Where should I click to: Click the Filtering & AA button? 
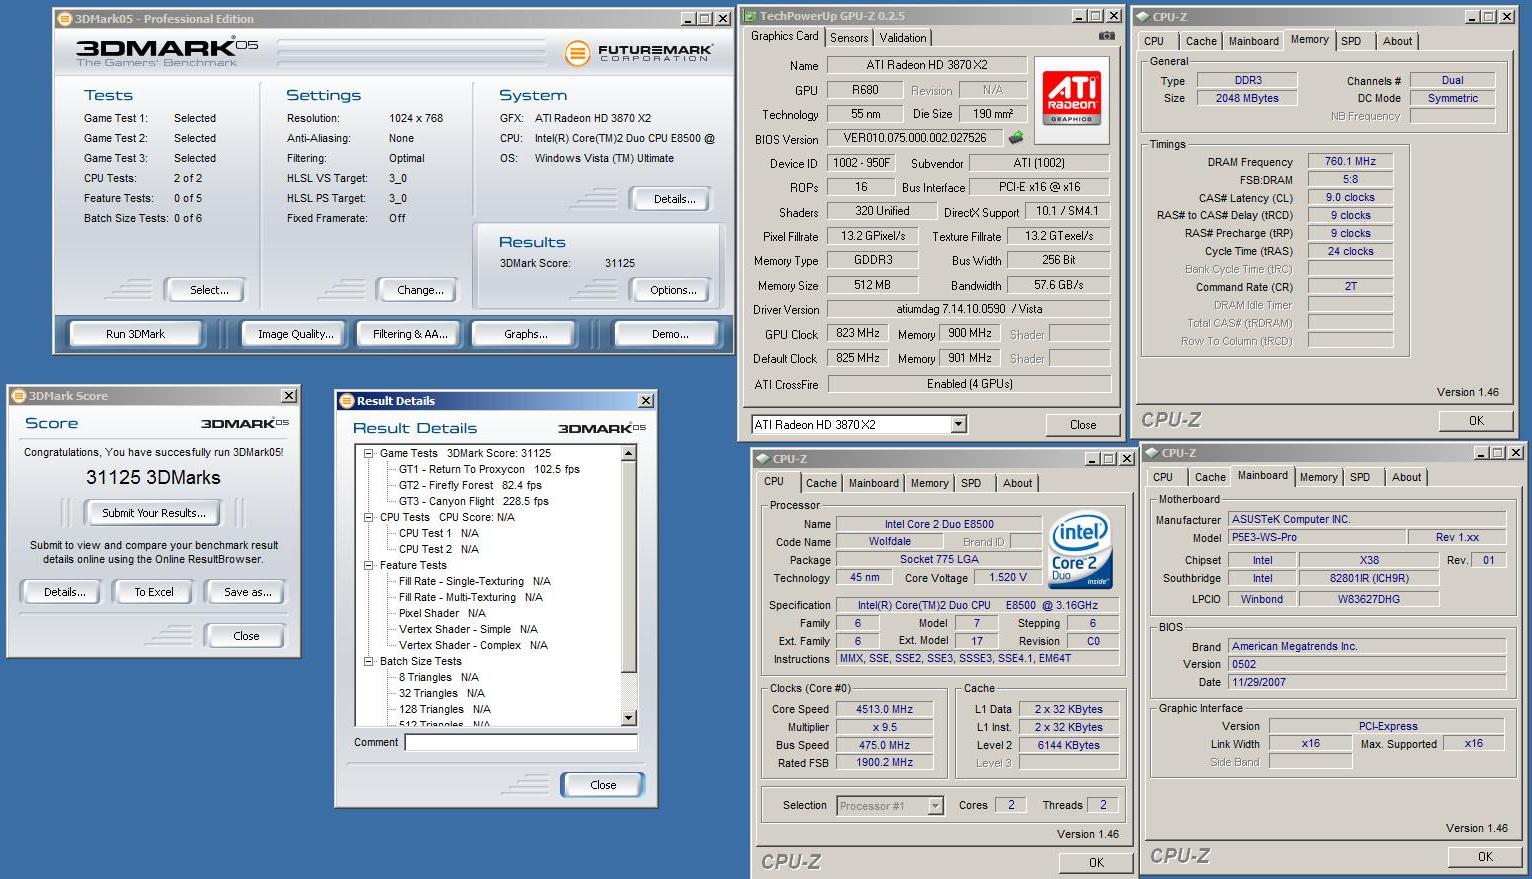tap(410, 334)
